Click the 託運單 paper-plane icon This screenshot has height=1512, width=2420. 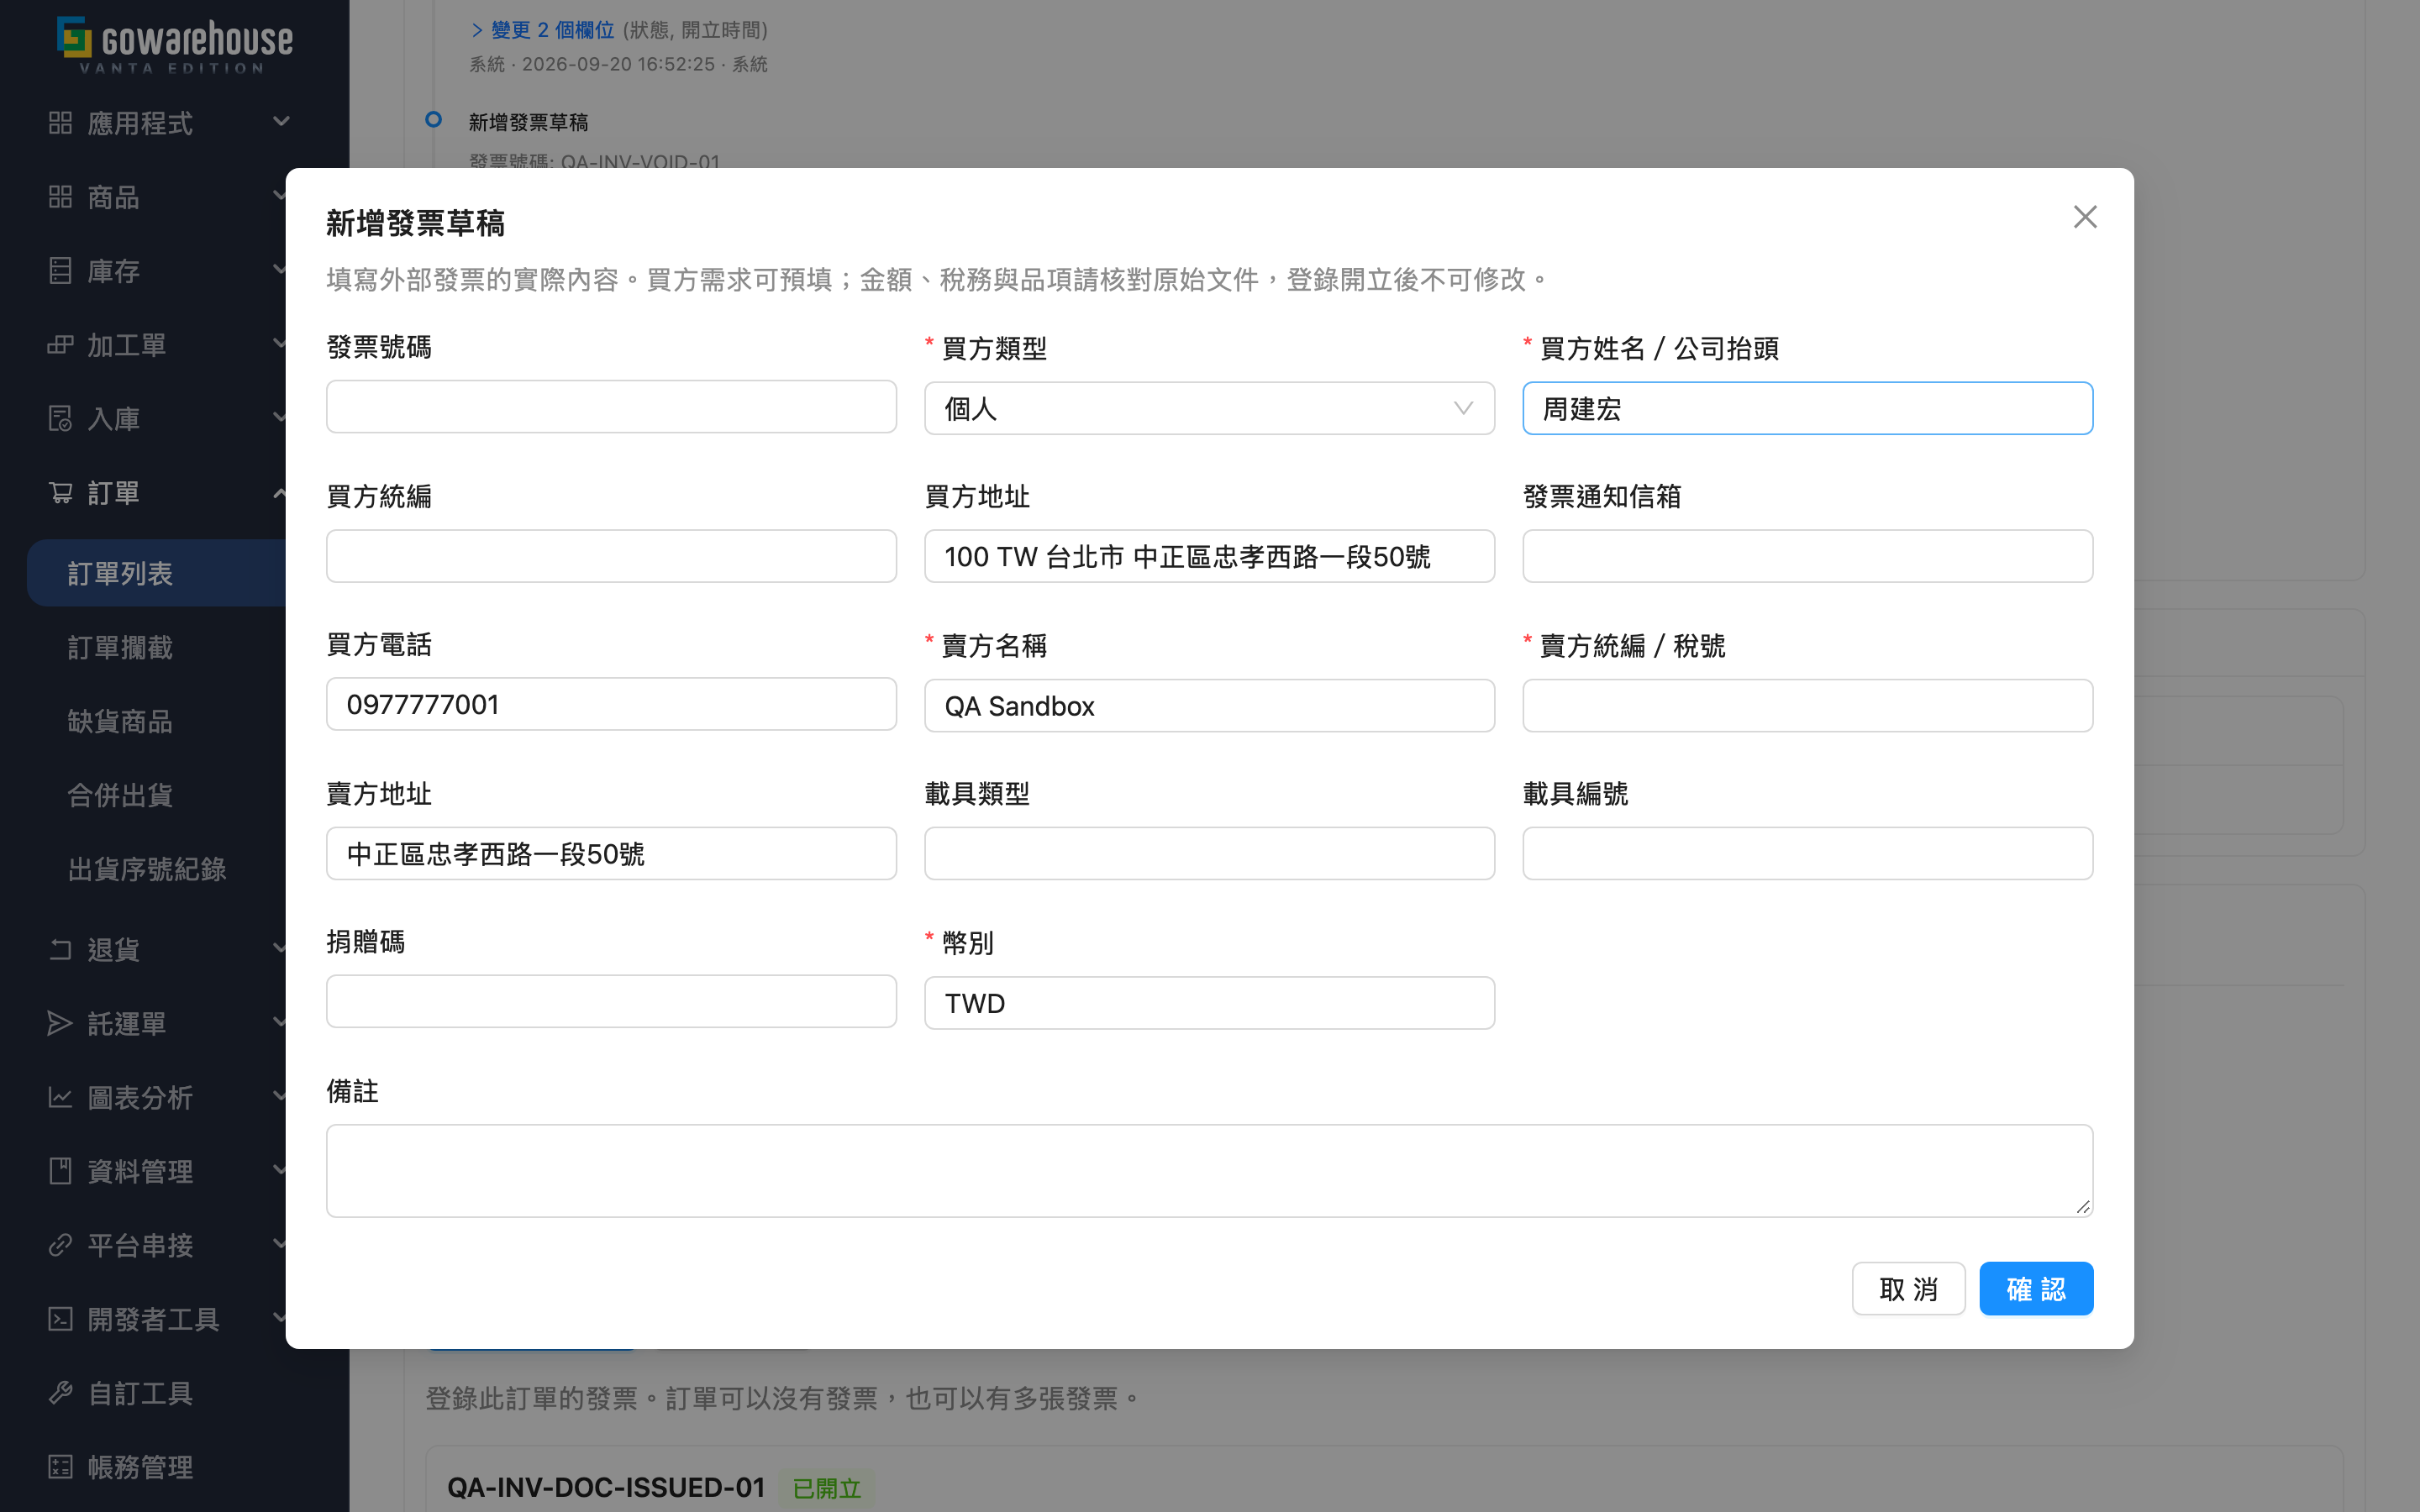[x=60, y=1023]
